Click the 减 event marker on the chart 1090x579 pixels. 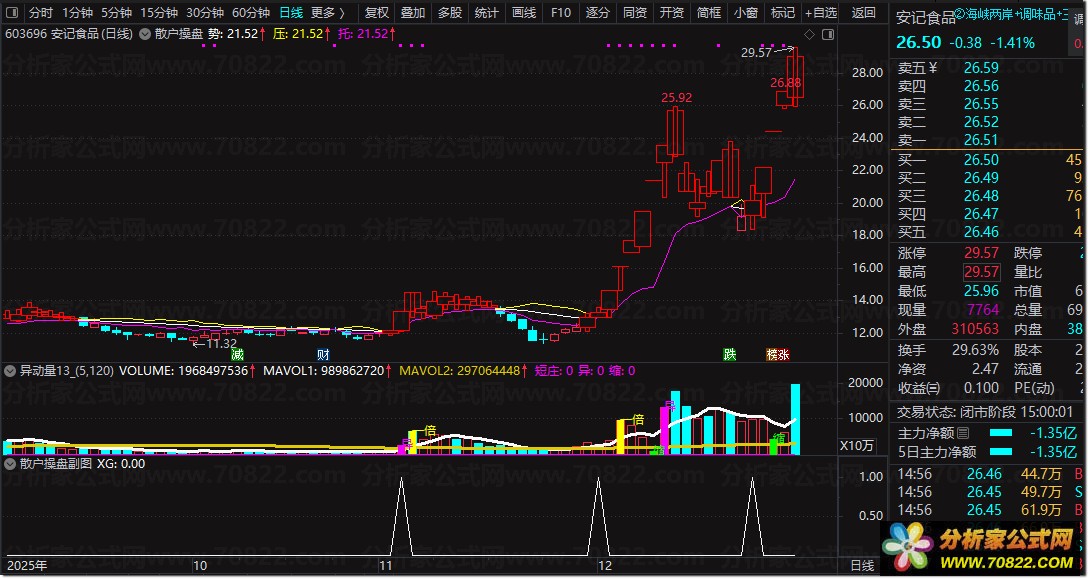pos(237,354)
